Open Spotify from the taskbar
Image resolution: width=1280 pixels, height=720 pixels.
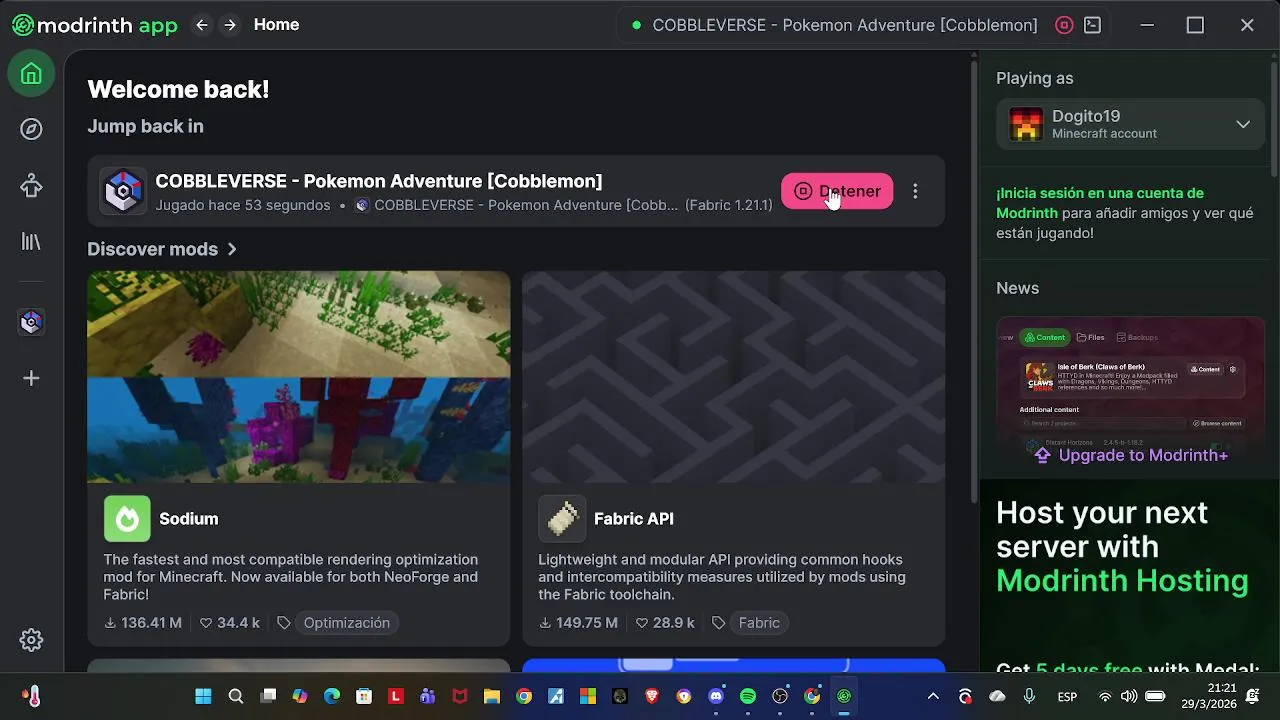point(748,696)
